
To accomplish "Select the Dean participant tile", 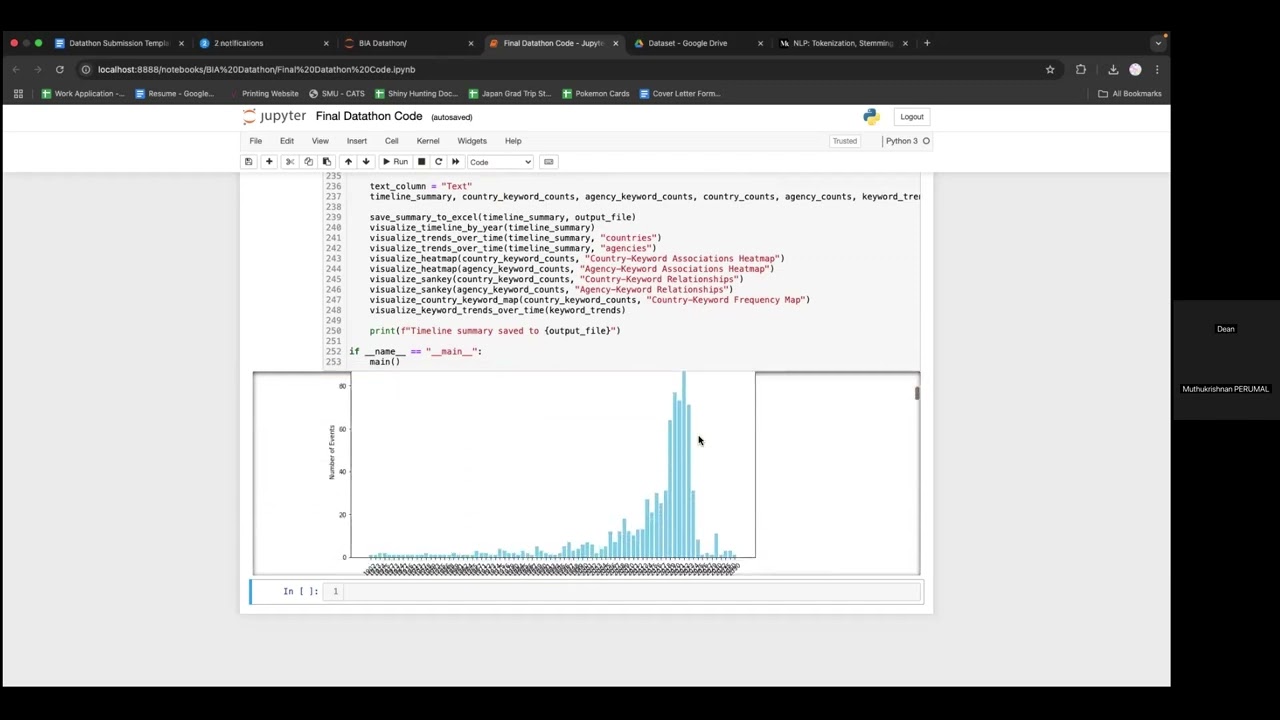I will (x=1225, y=329).
